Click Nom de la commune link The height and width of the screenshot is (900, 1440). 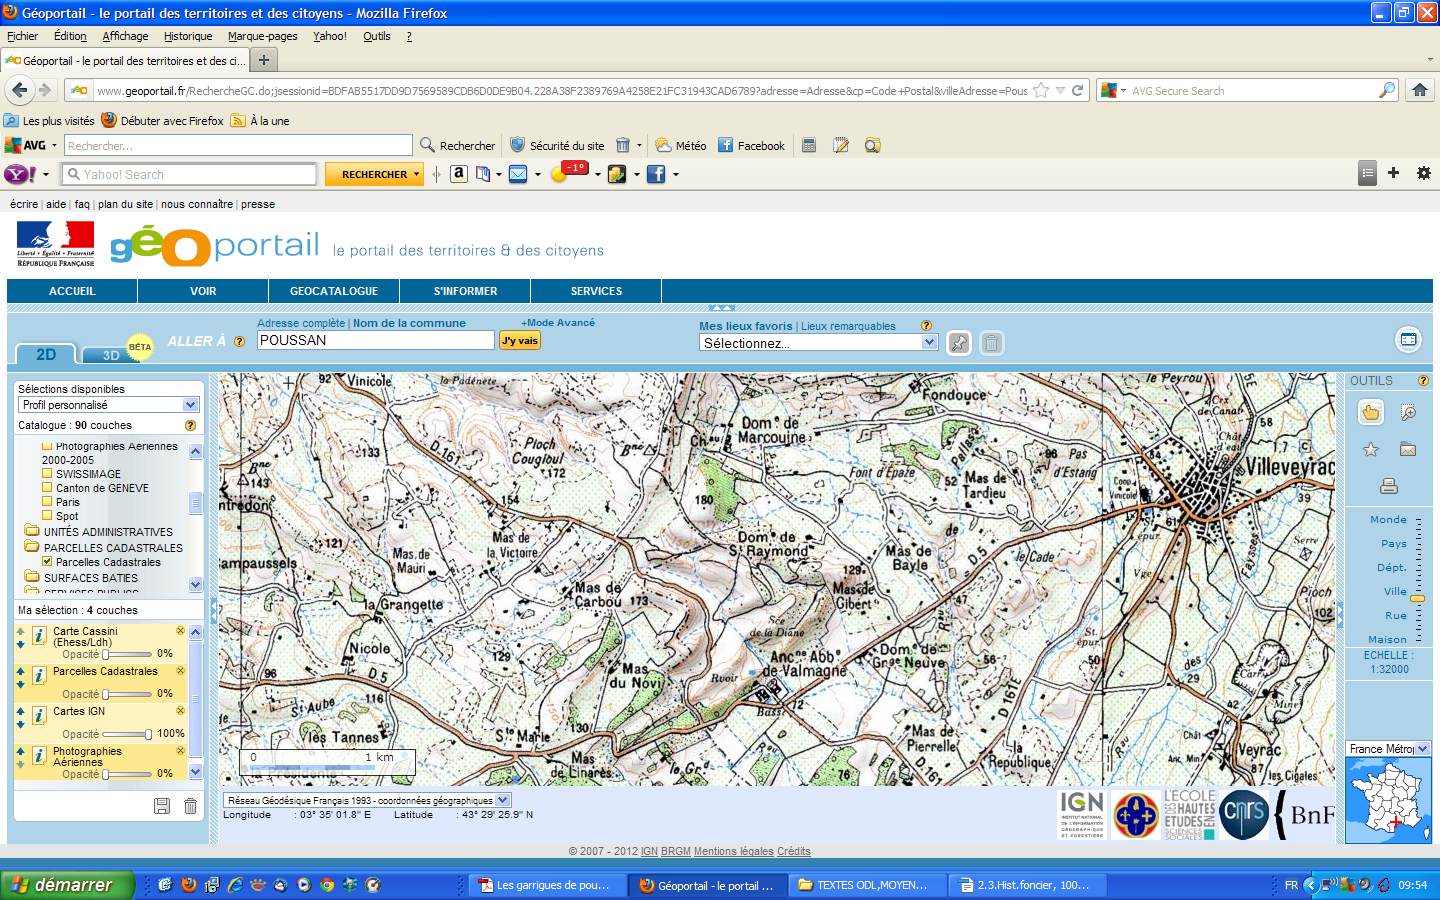click(409, 323)
